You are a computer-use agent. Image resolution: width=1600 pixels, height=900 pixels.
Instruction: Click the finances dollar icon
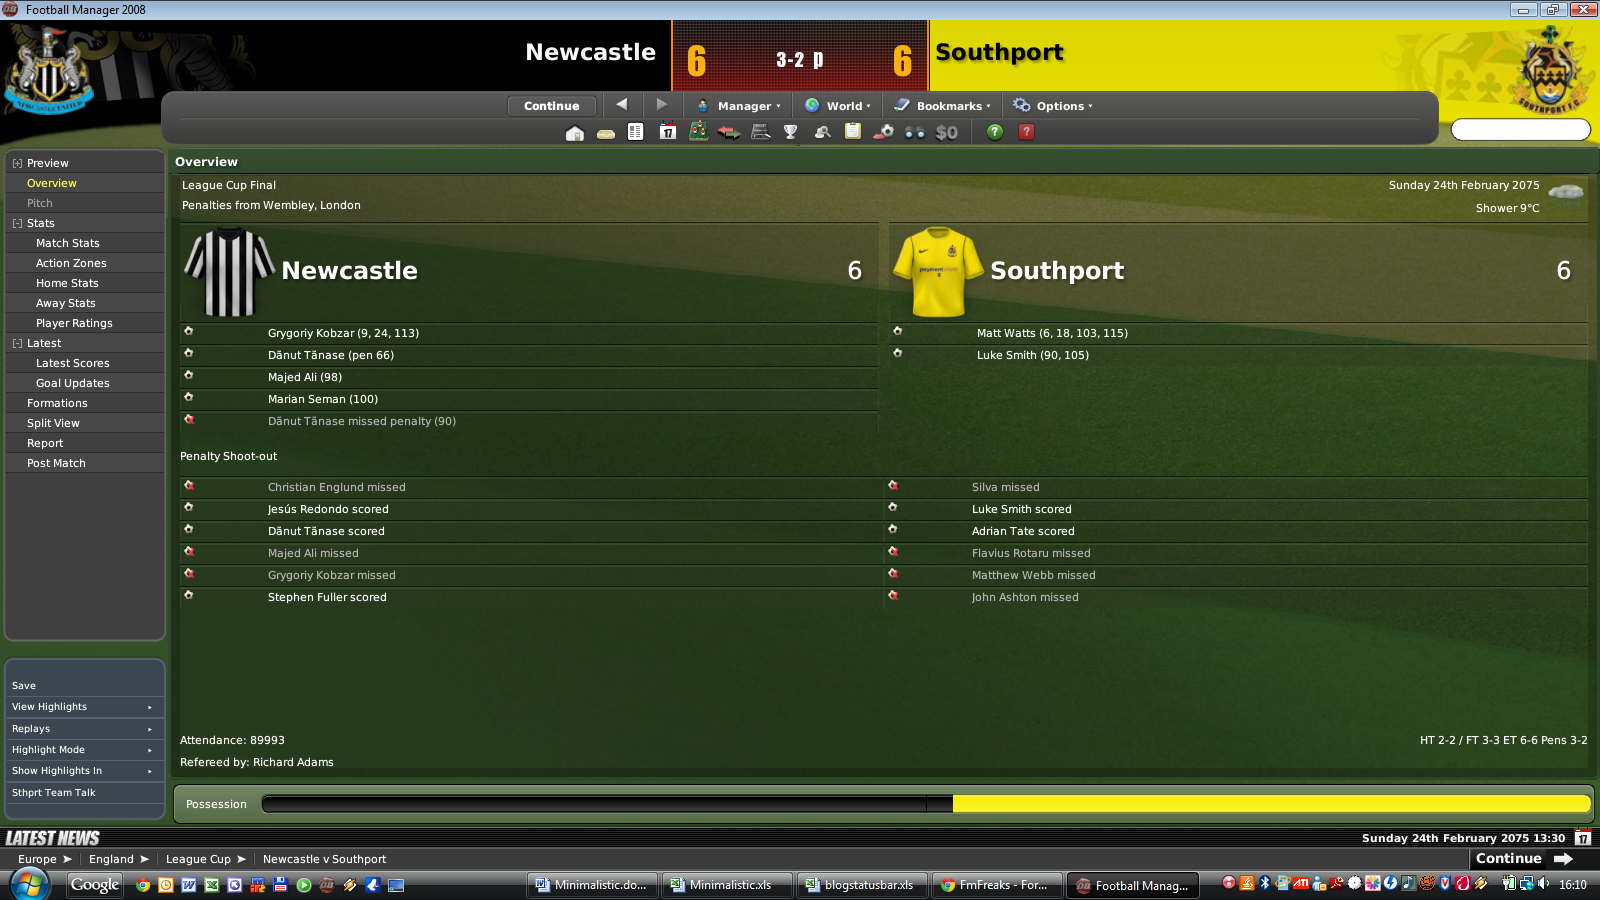[x=947, y=132]
